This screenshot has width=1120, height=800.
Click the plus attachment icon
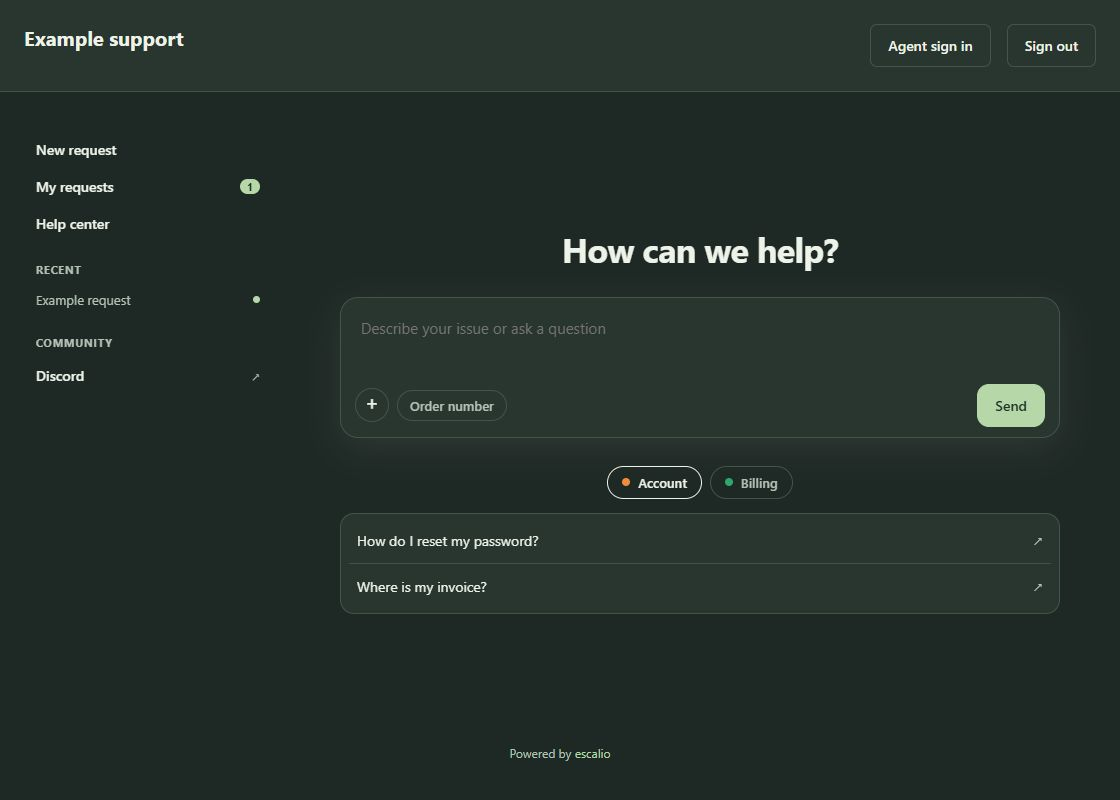371,405
